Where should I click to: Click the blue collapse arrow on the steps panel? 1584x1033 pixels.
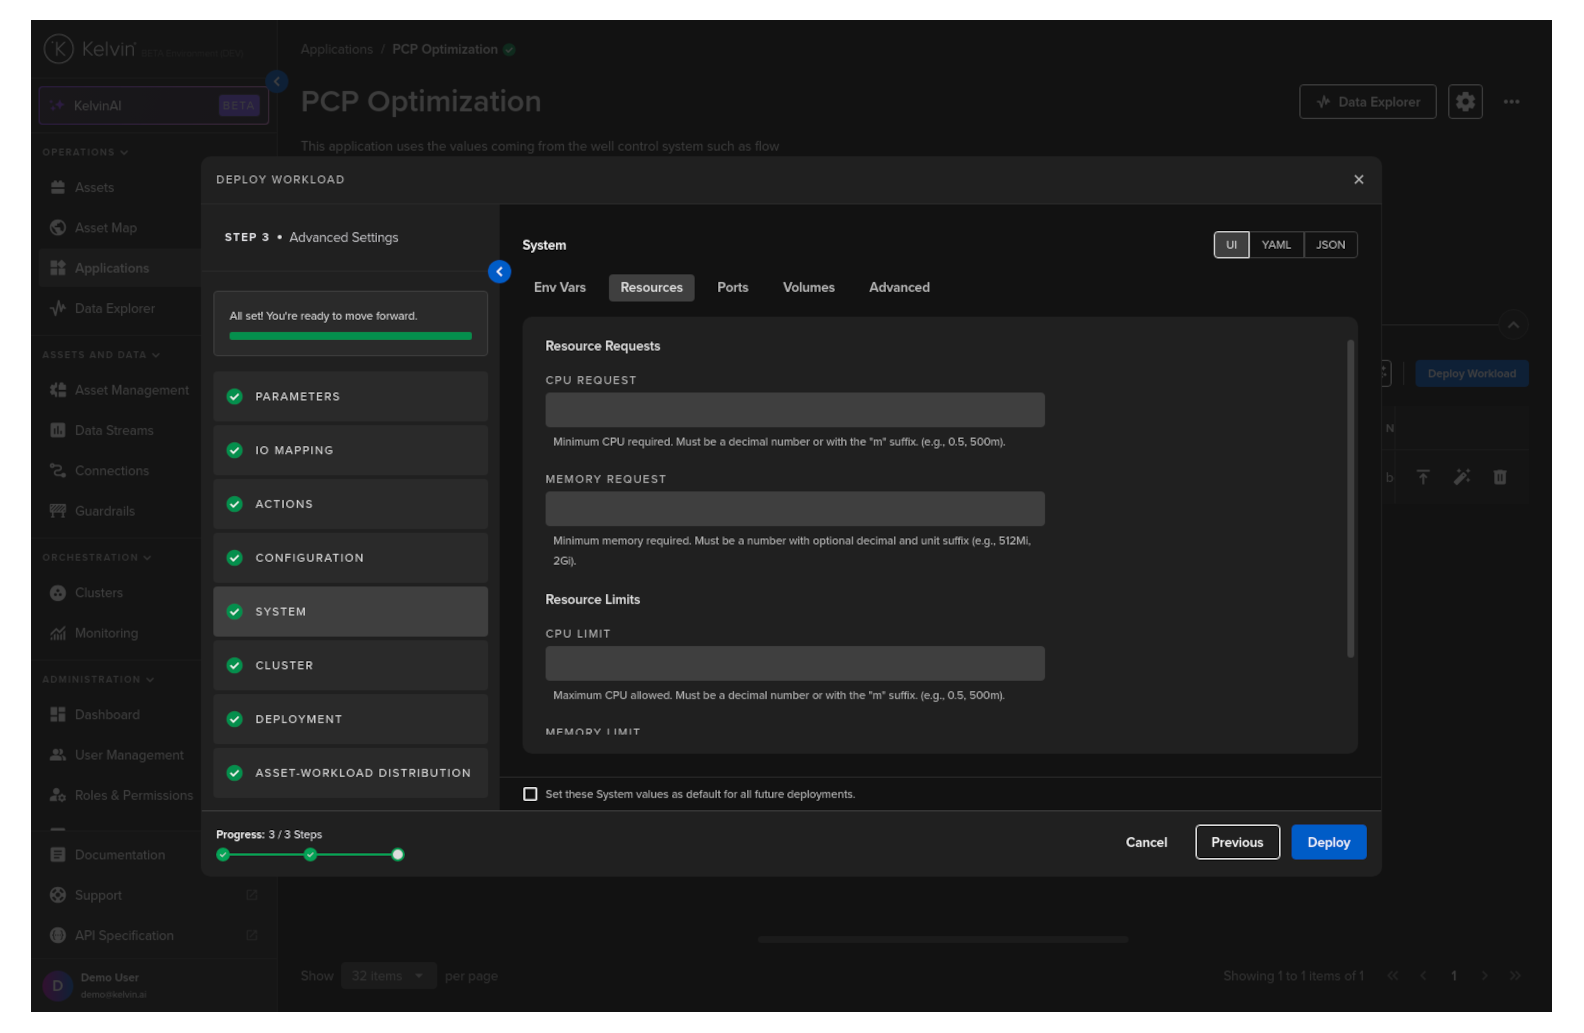499,272
